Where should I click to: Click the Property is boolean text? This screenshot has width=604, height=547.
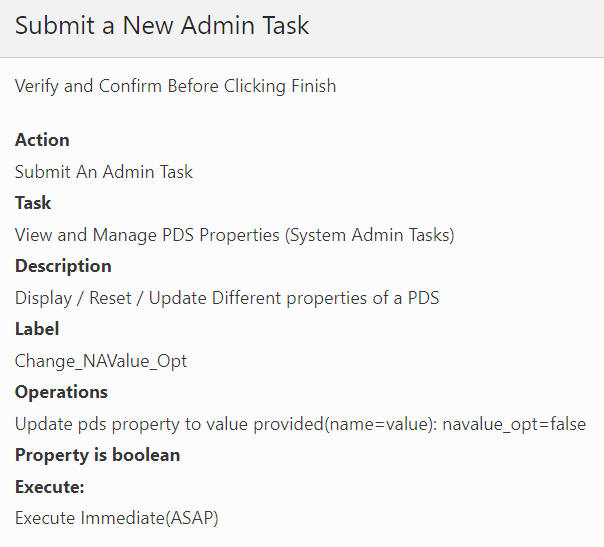[x=97, y=455]
